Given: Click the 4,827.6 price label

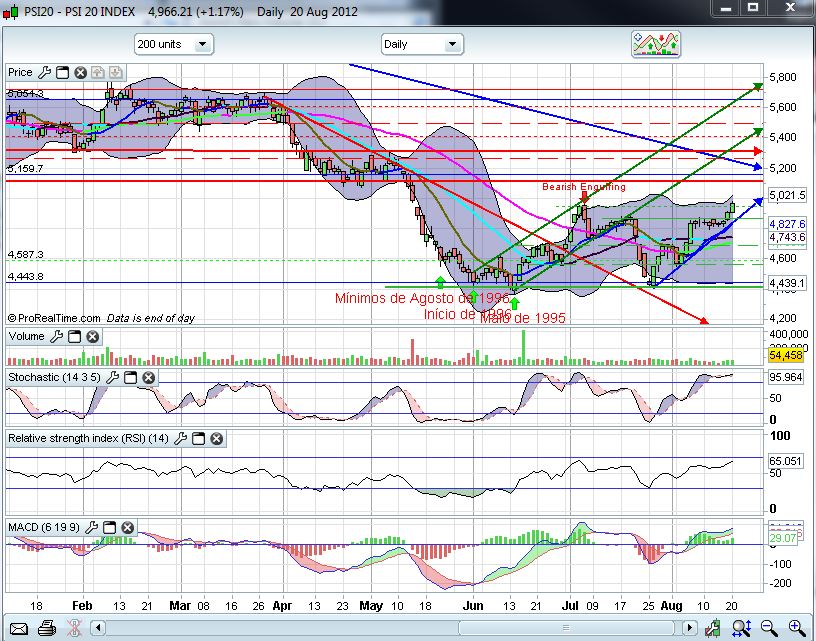Looking at the screenshot, I should 787,224.
